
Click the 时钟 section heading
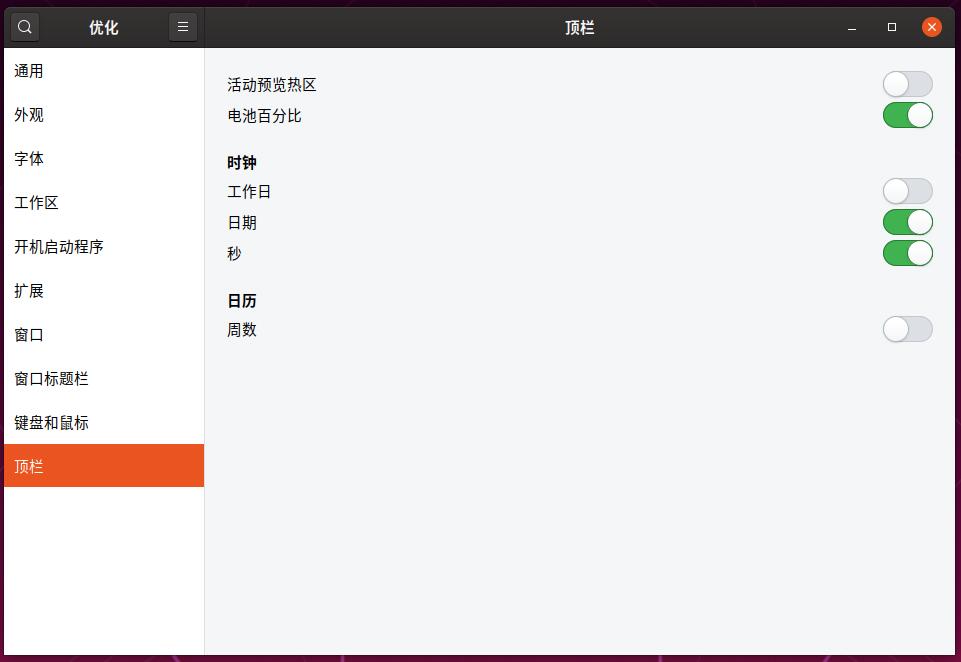[x=241, y=162]
